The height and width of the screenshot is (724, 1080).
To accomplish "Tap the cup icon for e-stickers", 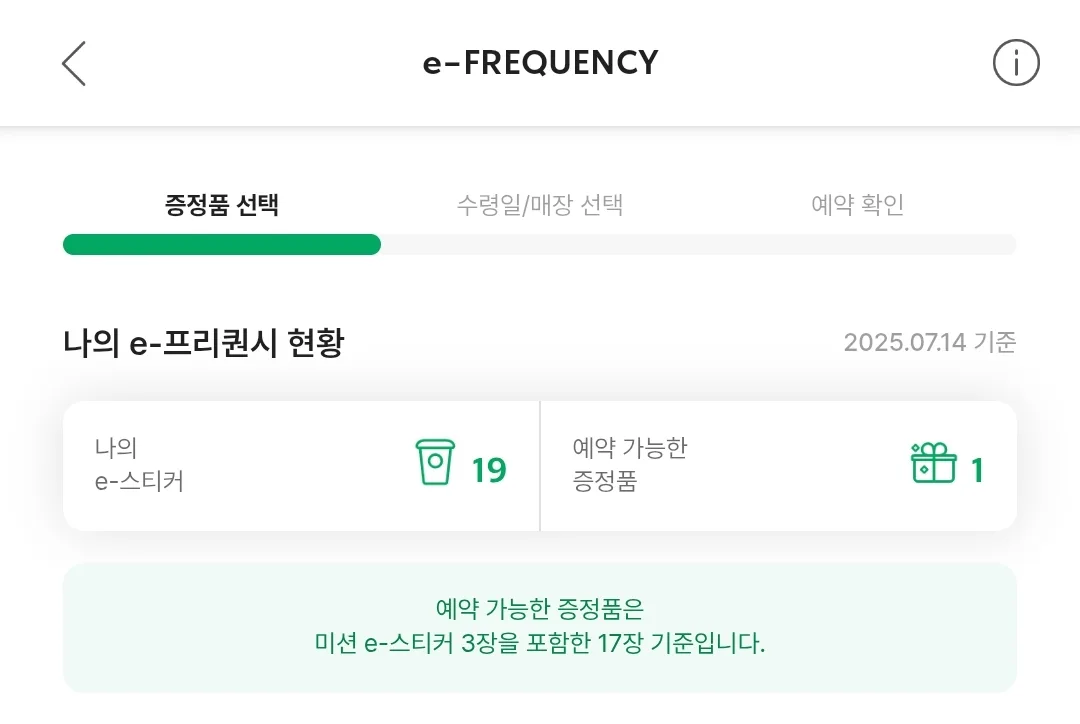I will coord(435,462).
